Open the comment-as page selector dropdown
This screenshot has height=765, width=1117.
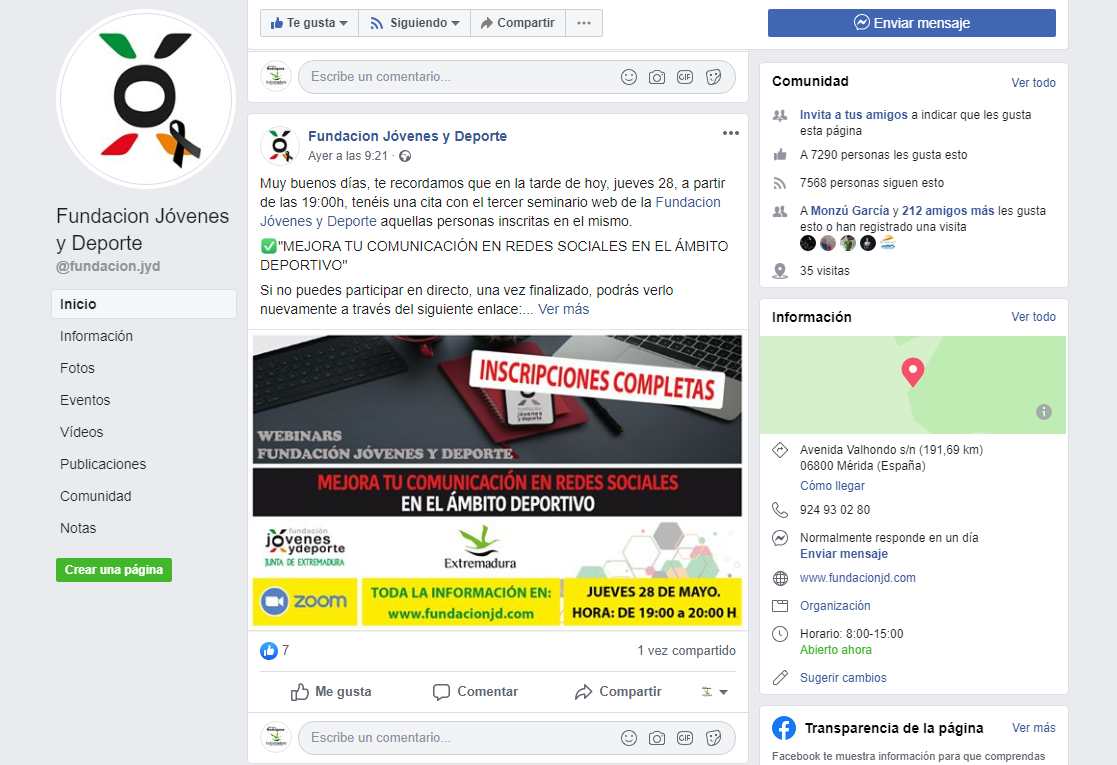coord(715,692)
